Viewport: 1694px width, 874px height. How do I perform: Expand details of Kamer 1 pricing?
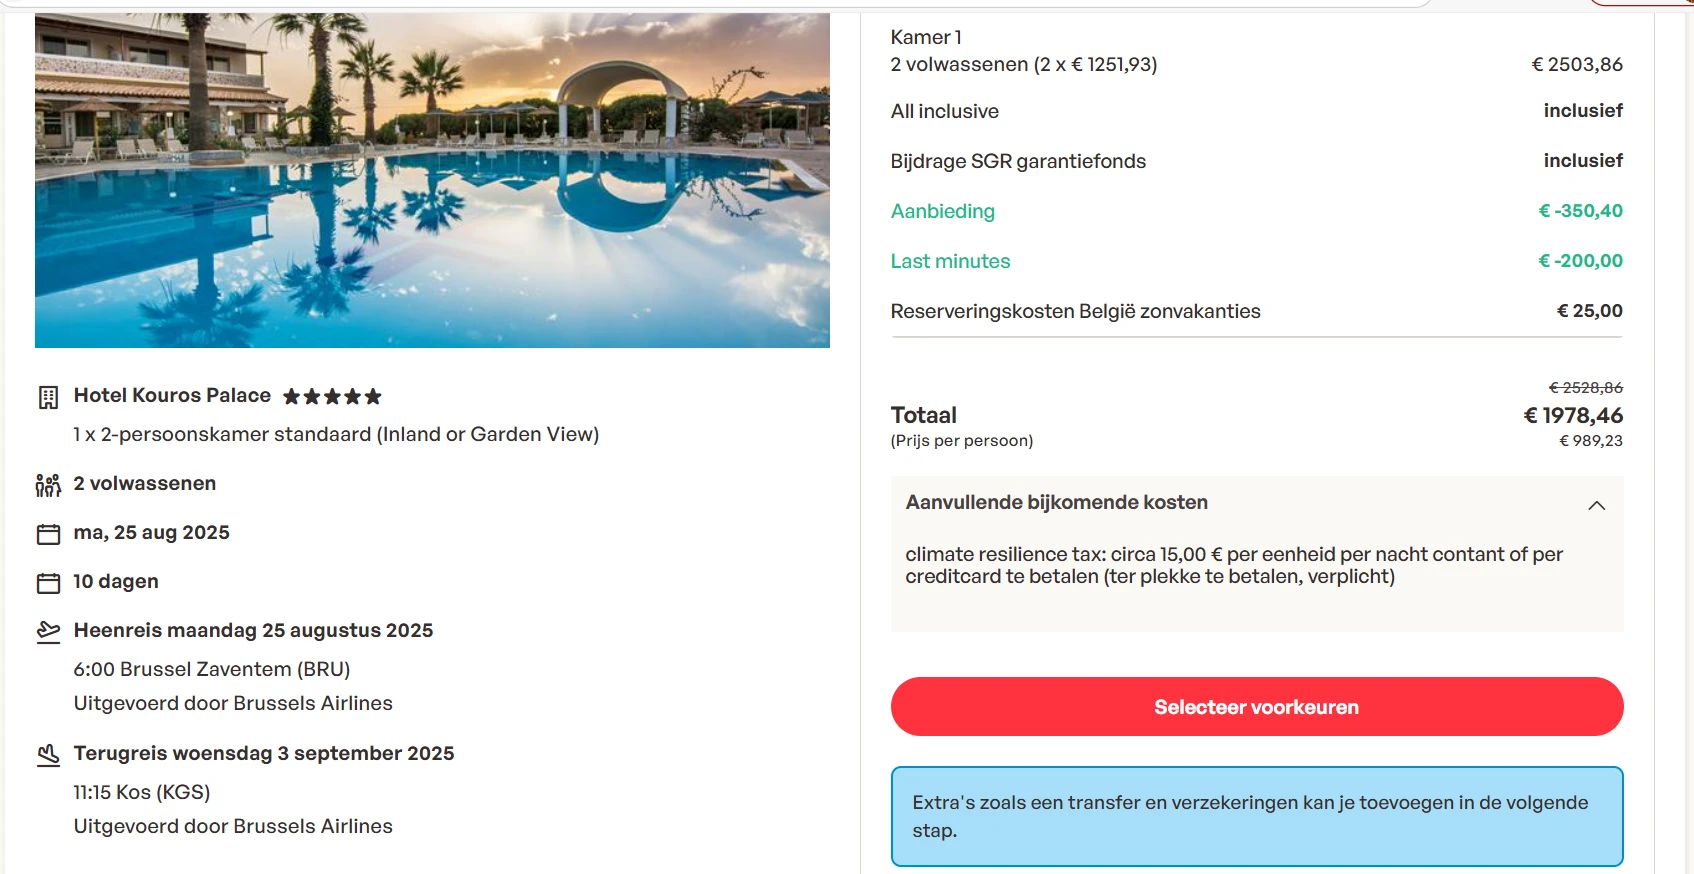click(926, 37)
